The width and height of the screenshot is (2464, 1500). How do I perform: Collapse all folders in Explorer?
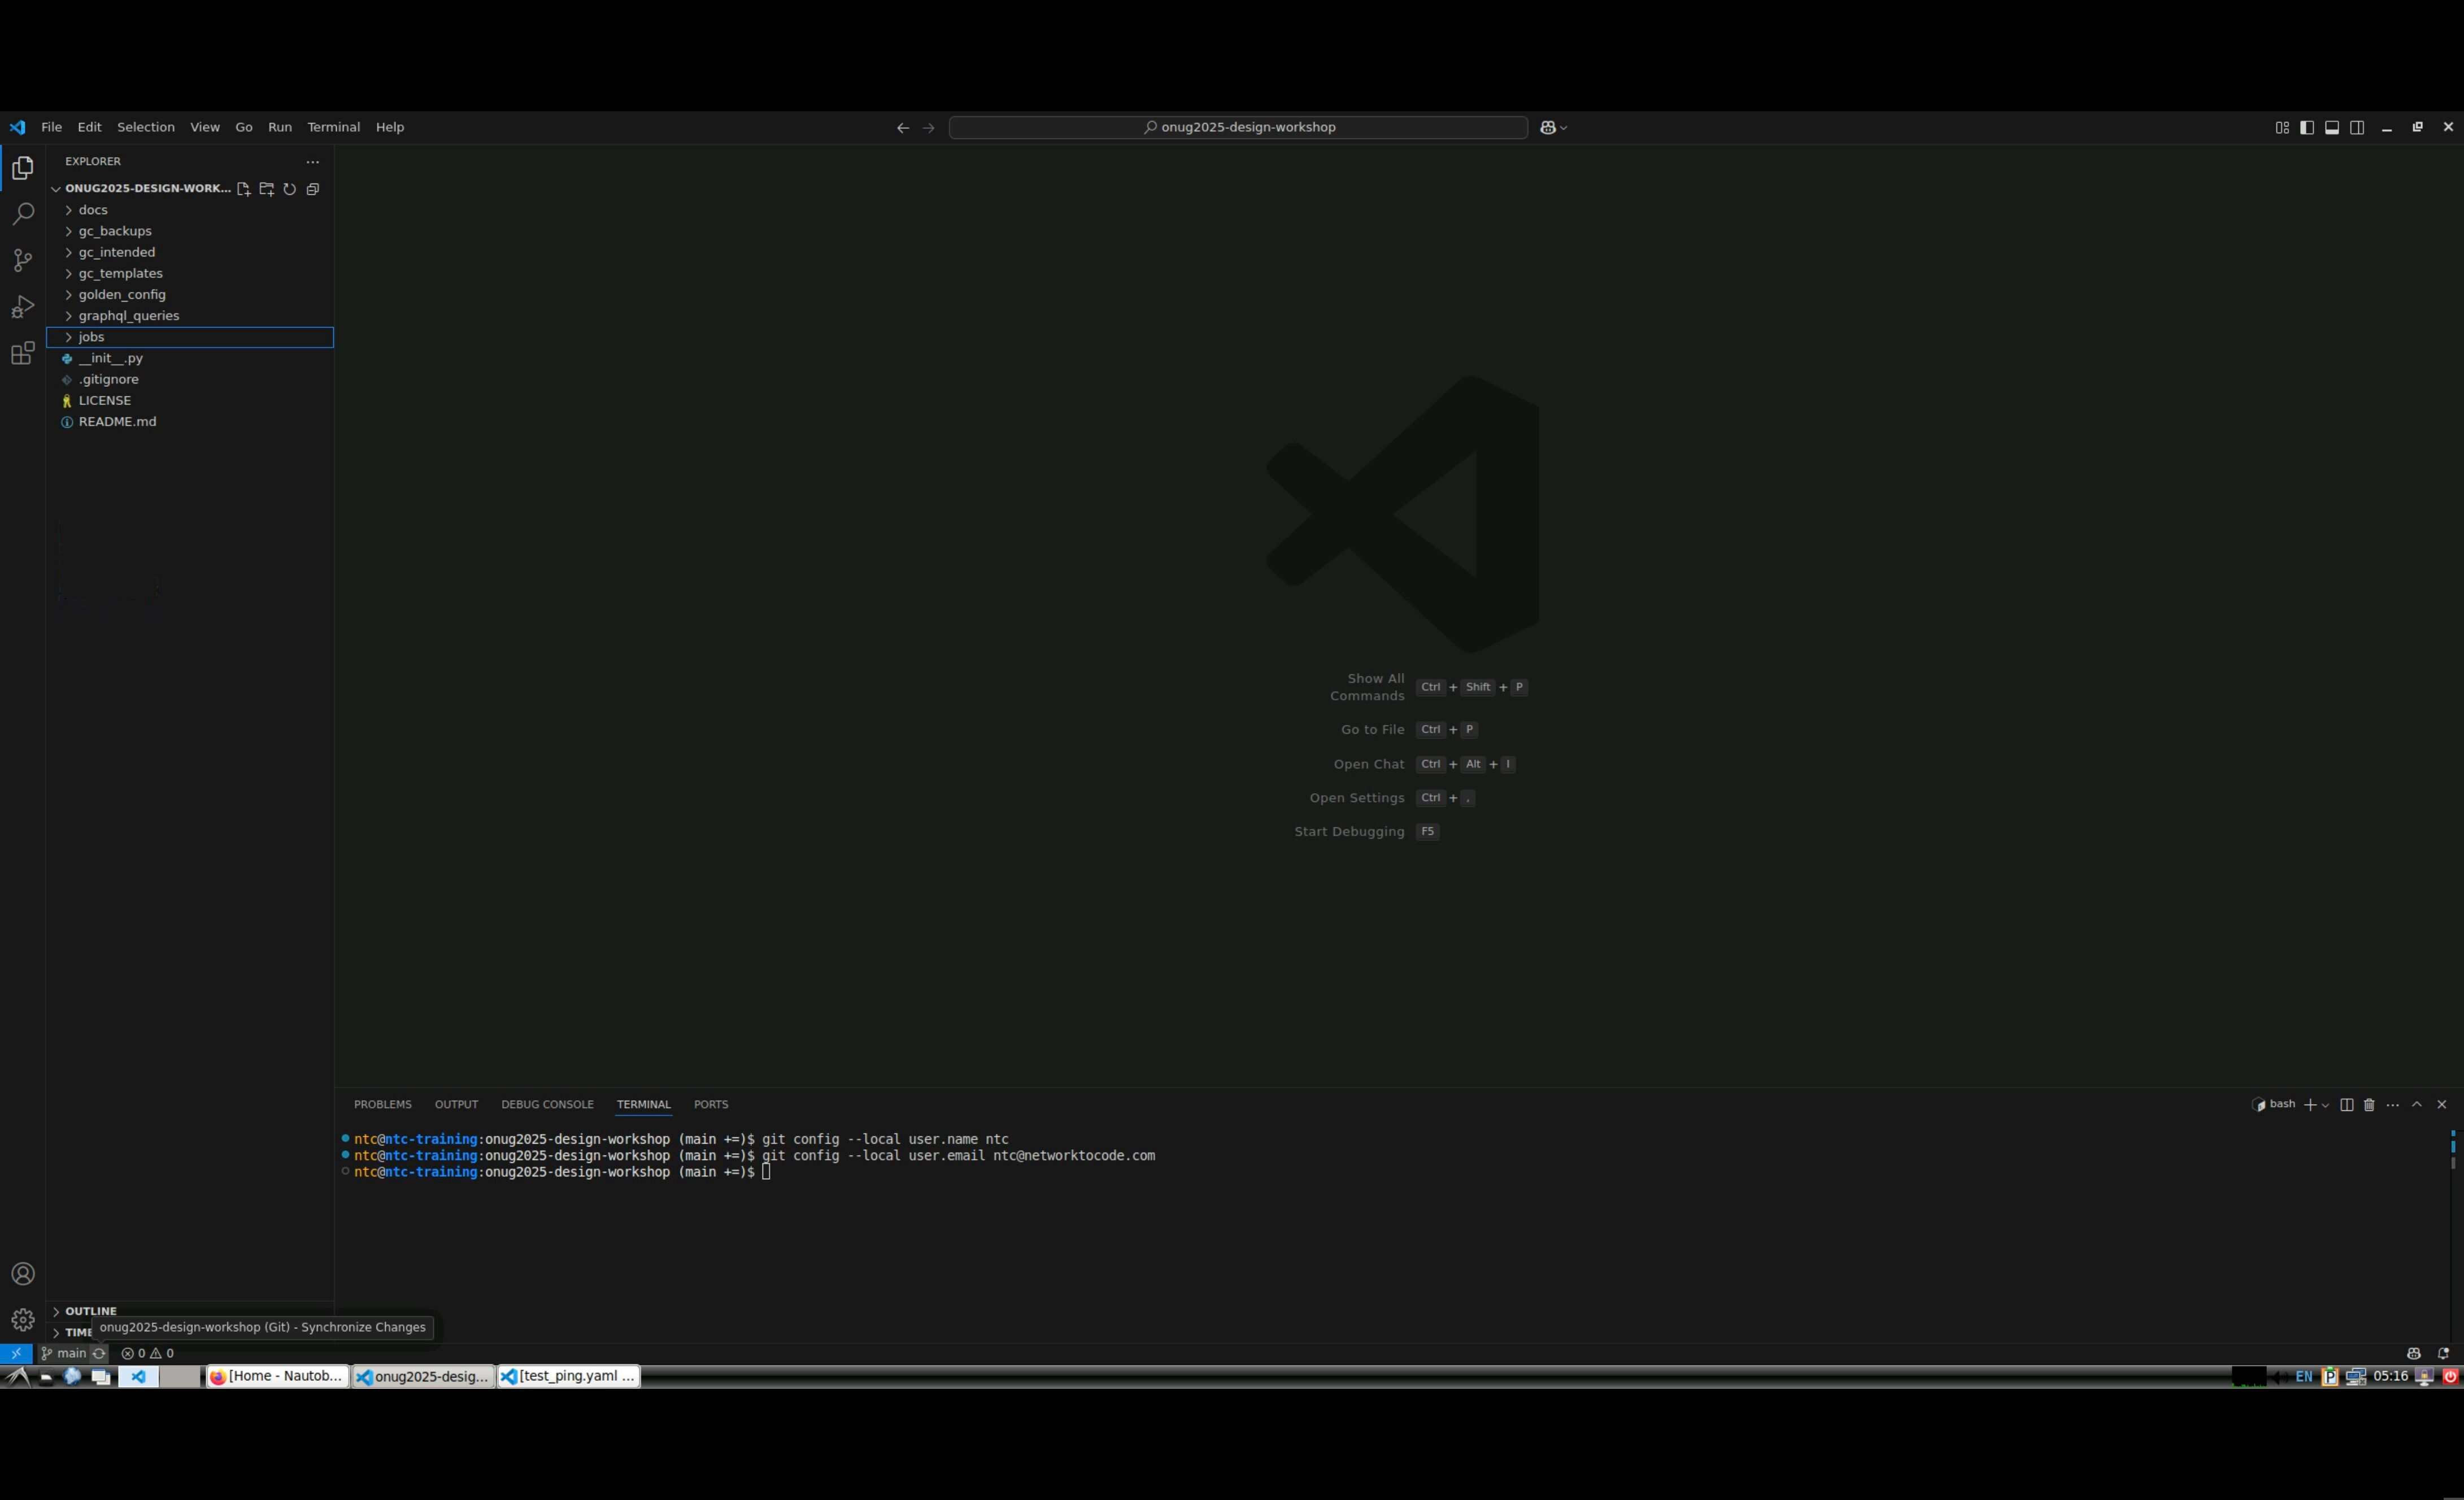click(x=312, y=189)
